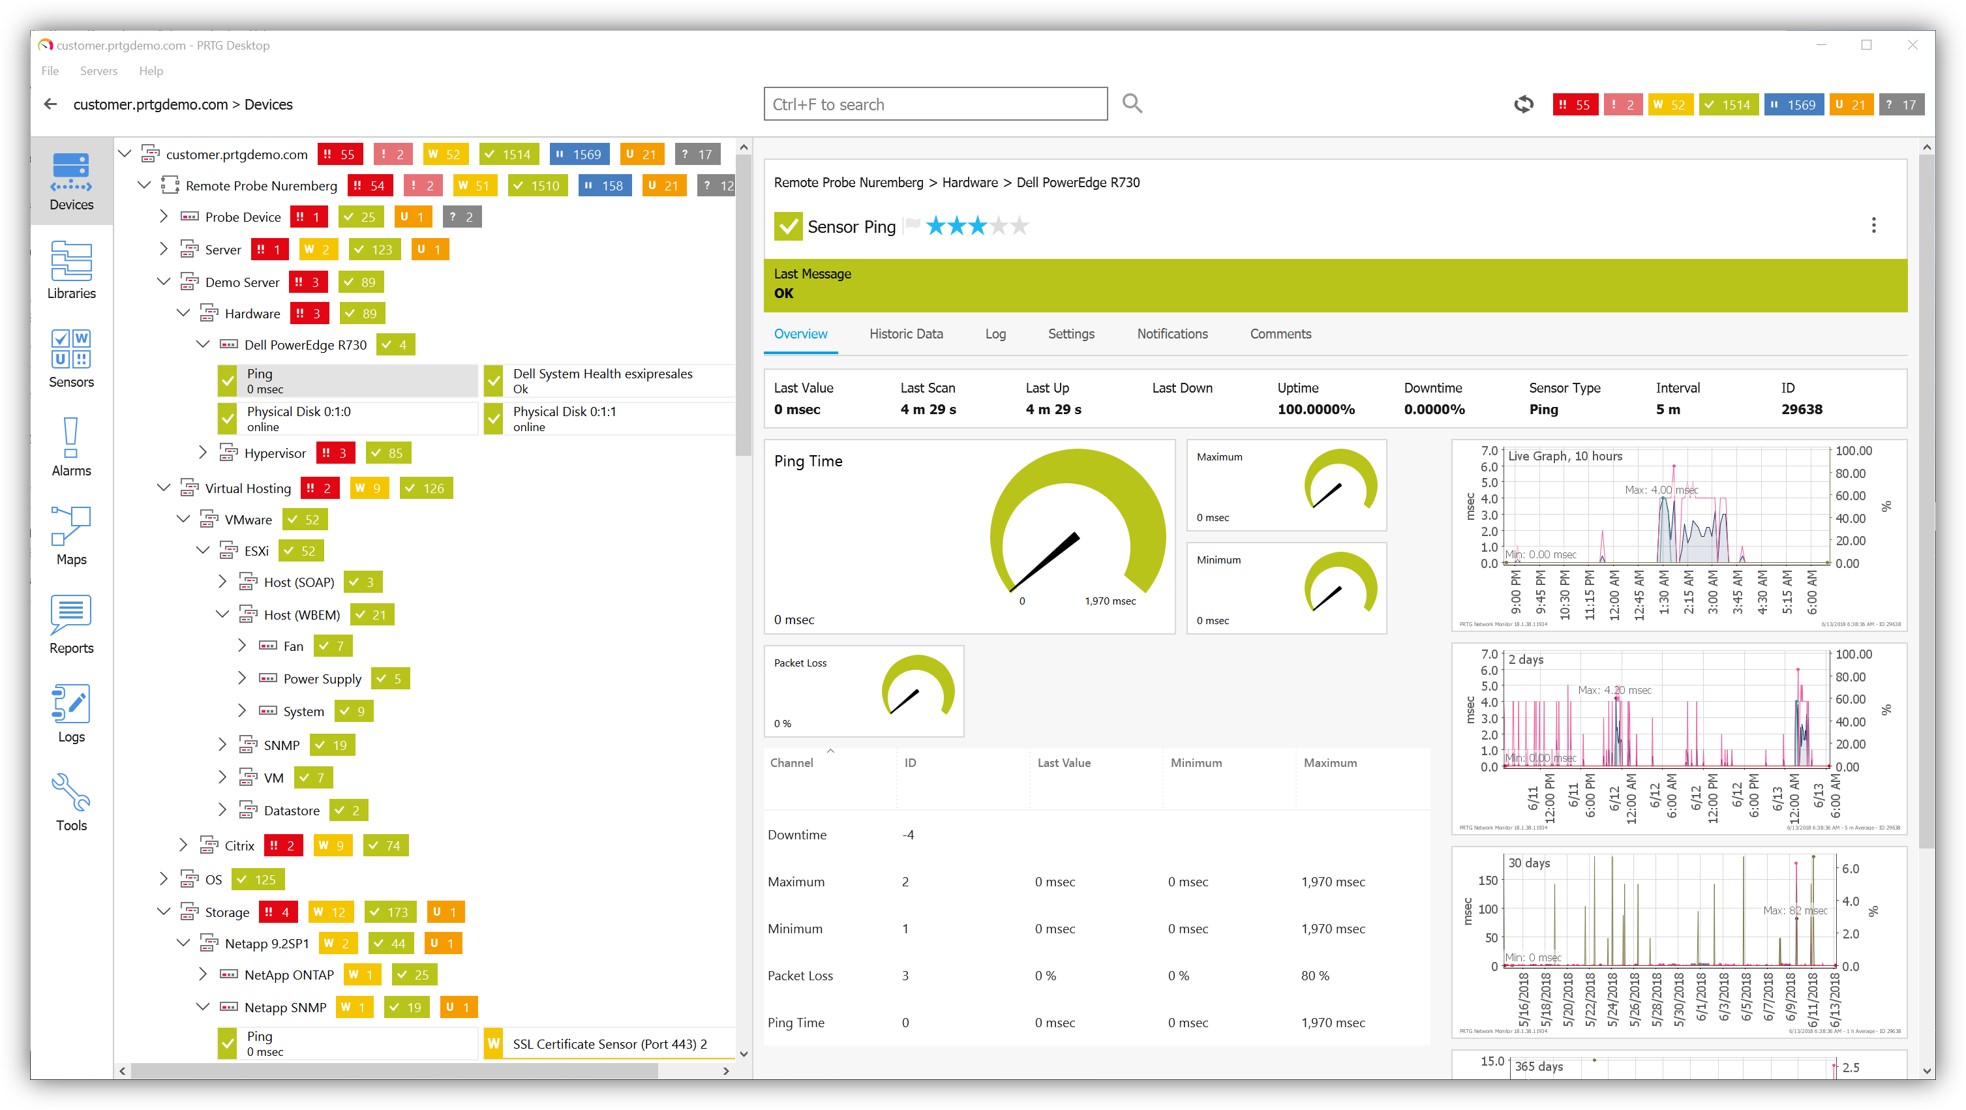This screenshot has height=1110, width=1966.
Task: Expand the Hypervisor tree node
Action: tap(203, 453)
